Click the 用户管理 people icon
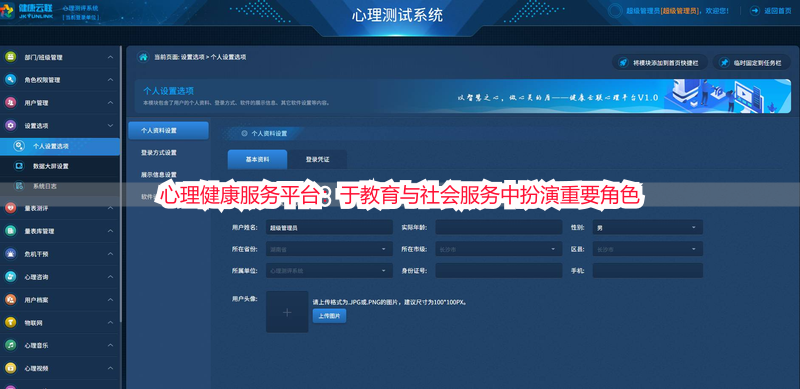 (10, 103)
